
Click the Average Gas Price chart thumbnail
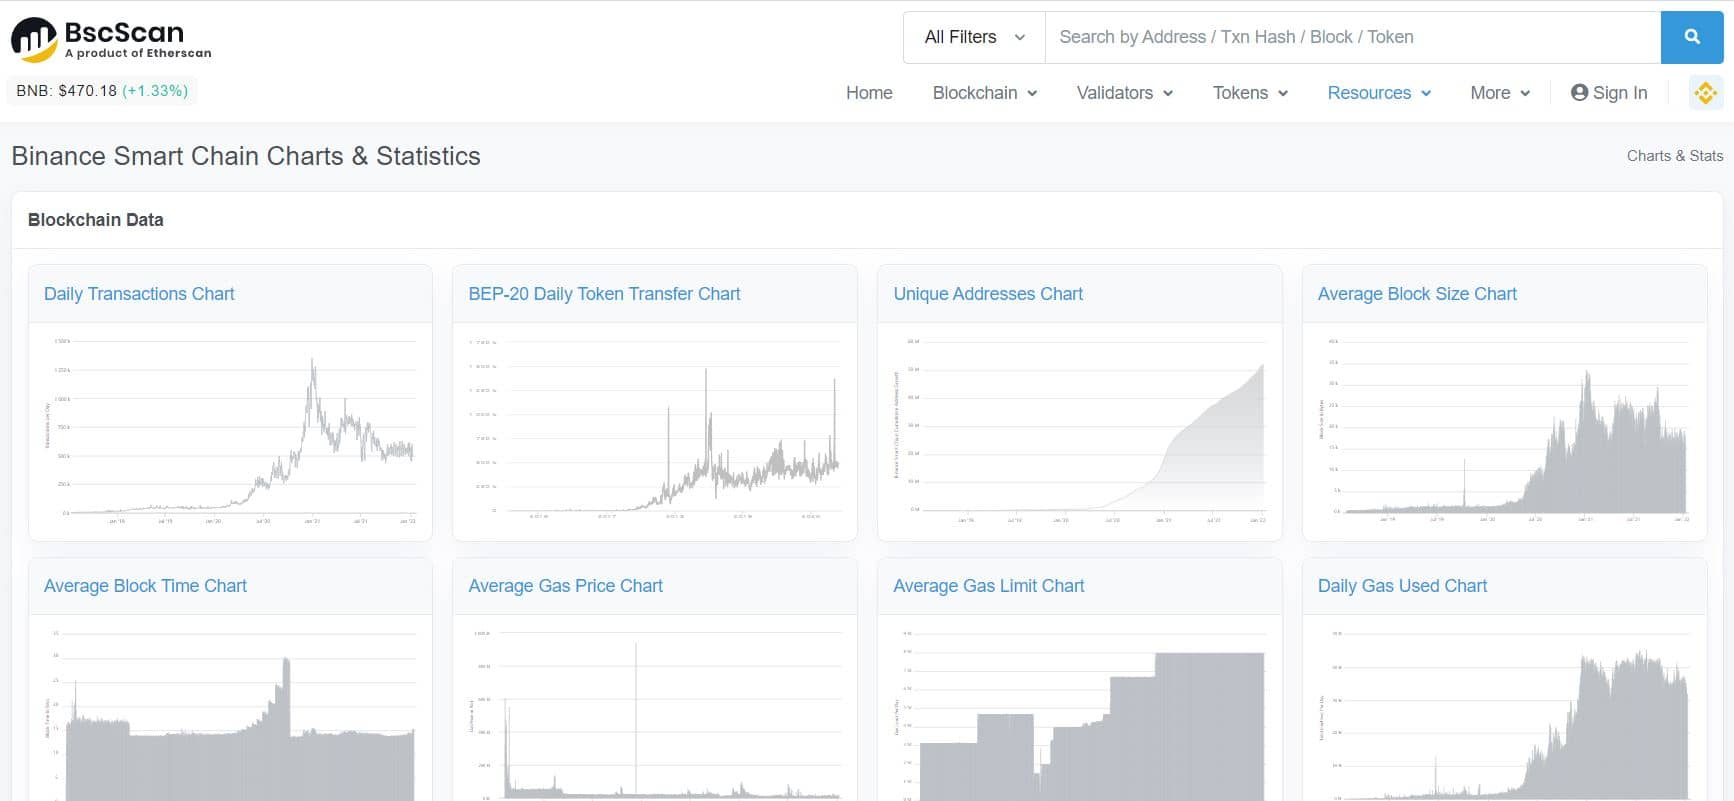pyautogui.click(x=655, y=713)
